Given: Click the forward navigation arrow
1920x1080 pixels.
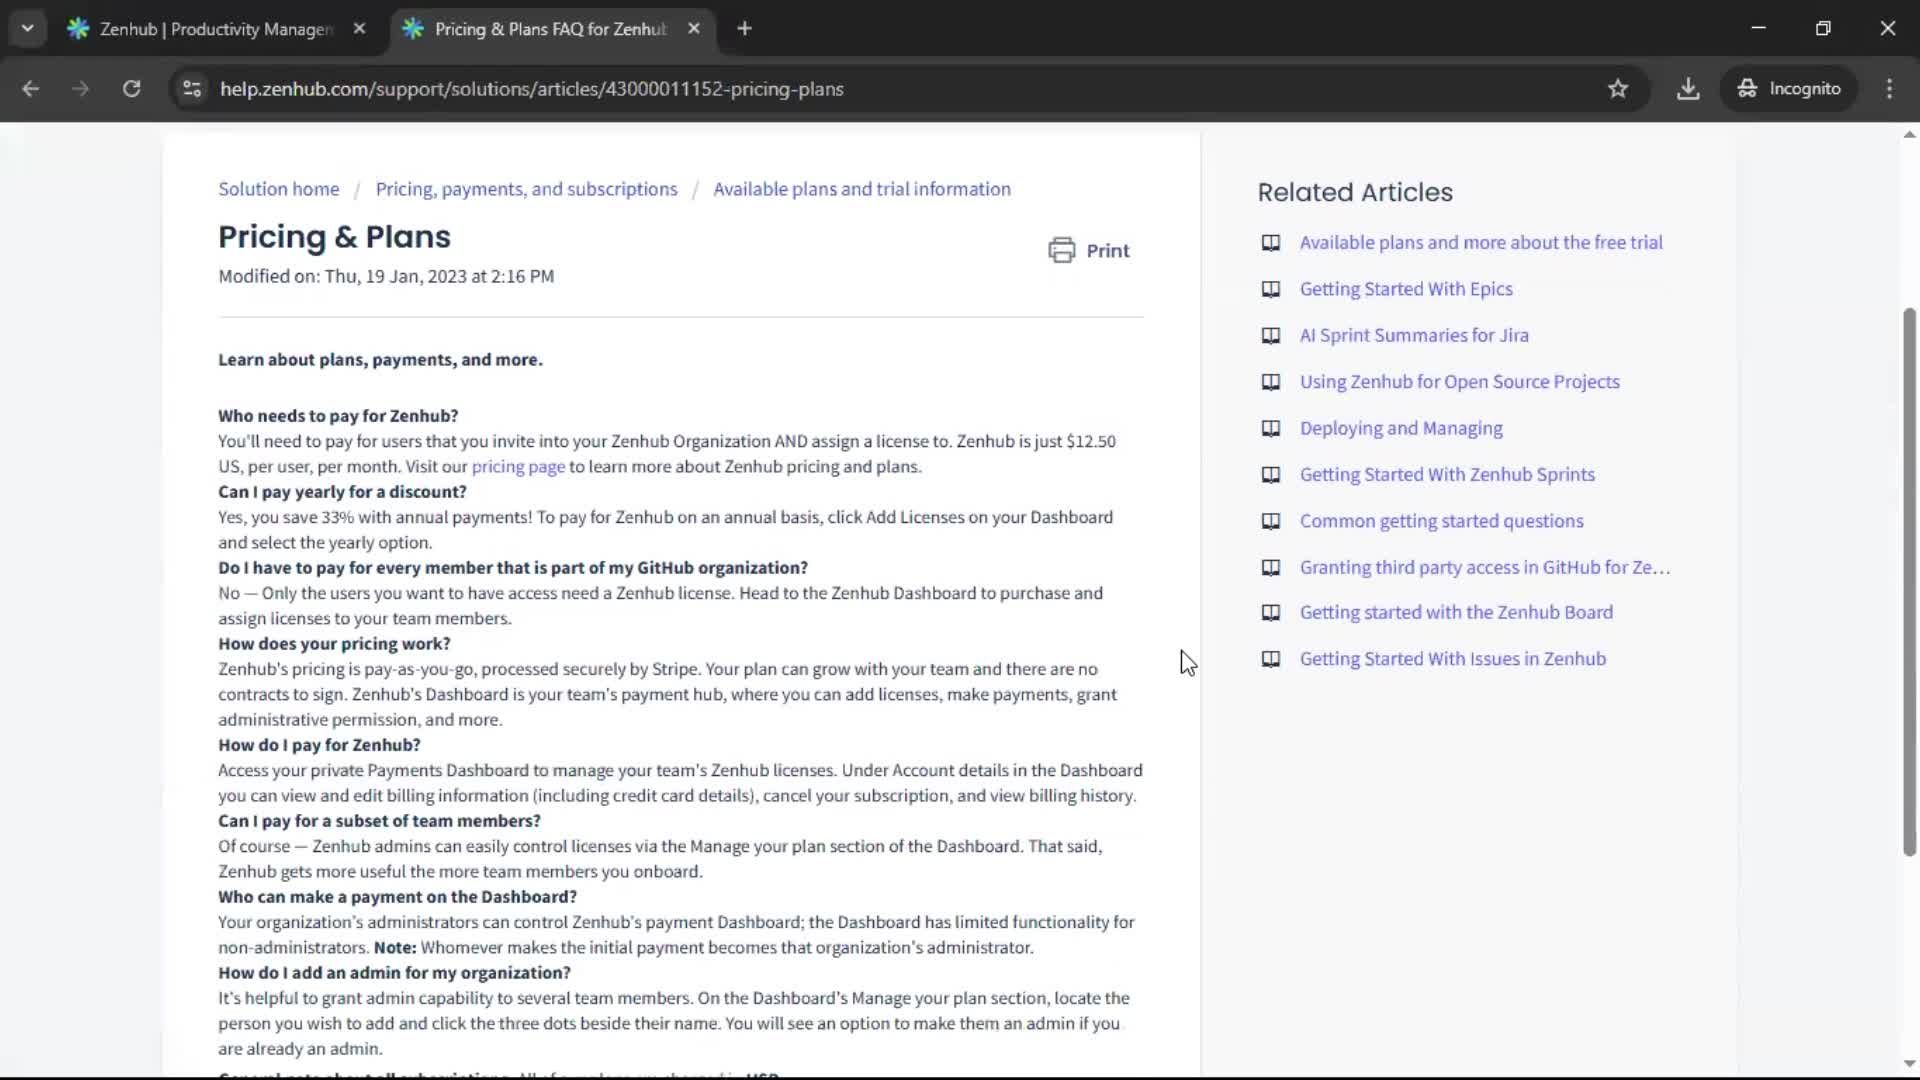Looking at the screenshot, I should pyautogui.click(x=80, y=88).
